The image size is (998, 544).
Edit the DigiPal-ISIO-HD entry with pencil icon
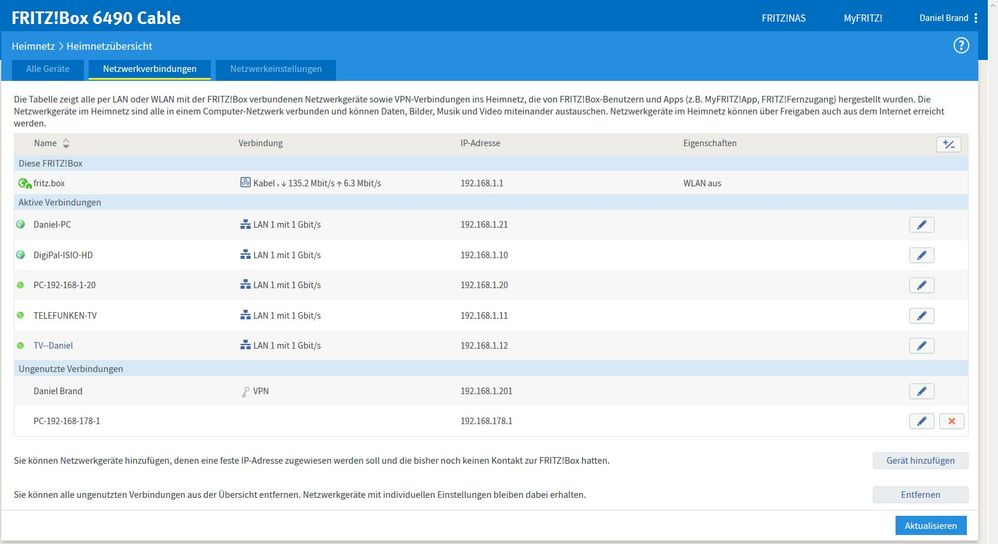coord(922,255)
